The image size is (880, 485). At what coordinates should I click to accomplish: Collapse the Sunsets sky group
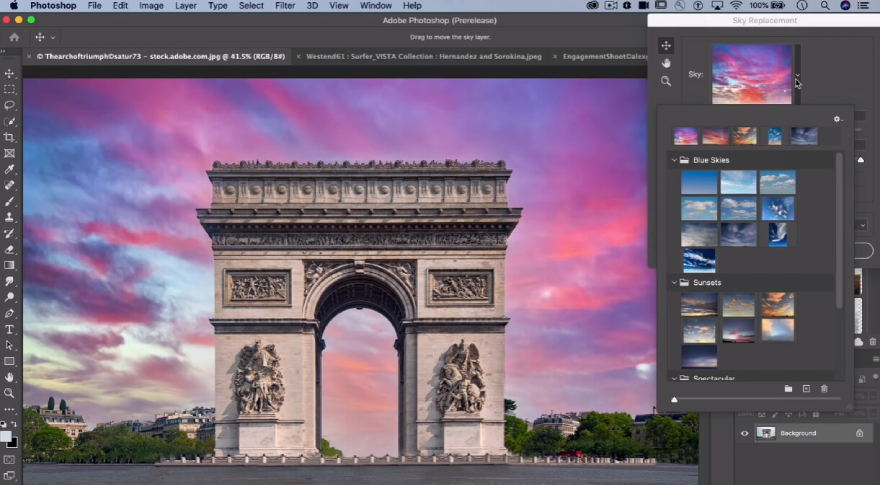point(674,283)
